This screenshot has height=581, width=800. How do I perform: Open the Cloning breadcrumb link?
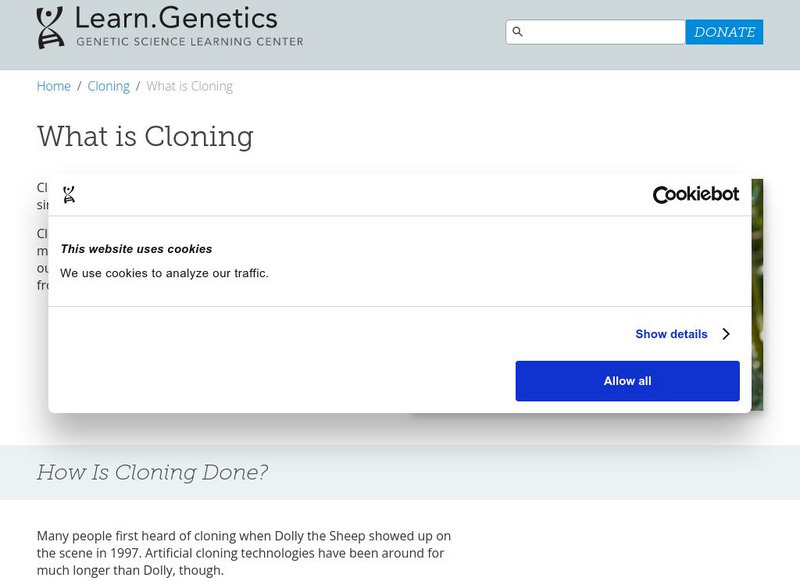108,86
